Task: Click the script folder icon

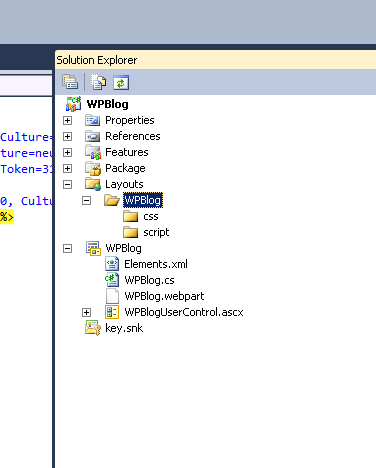Action: (130, 232)
